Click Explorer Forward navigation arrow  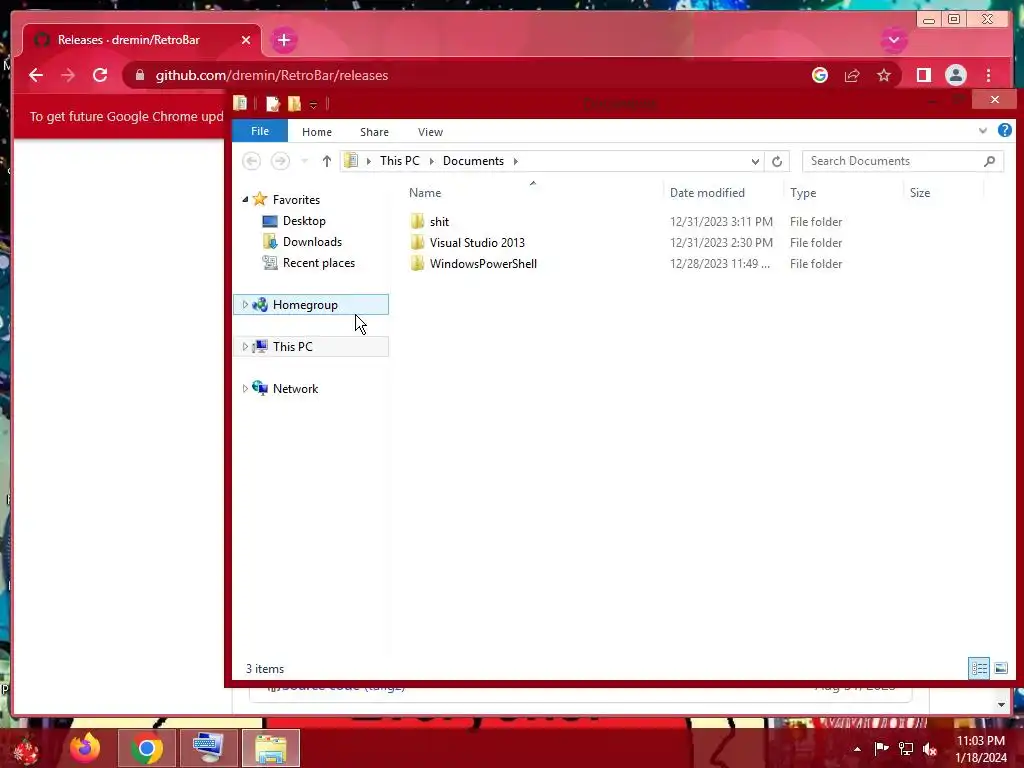tap(280, 161)
